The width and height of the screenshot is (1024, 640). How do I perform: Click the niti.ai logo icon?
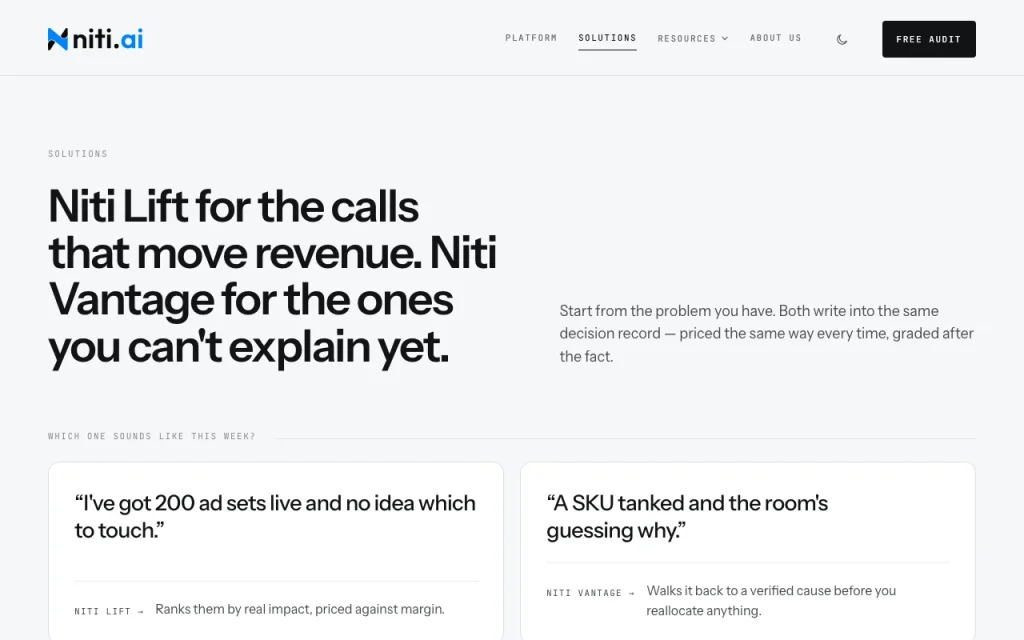(x=57, y=39)
